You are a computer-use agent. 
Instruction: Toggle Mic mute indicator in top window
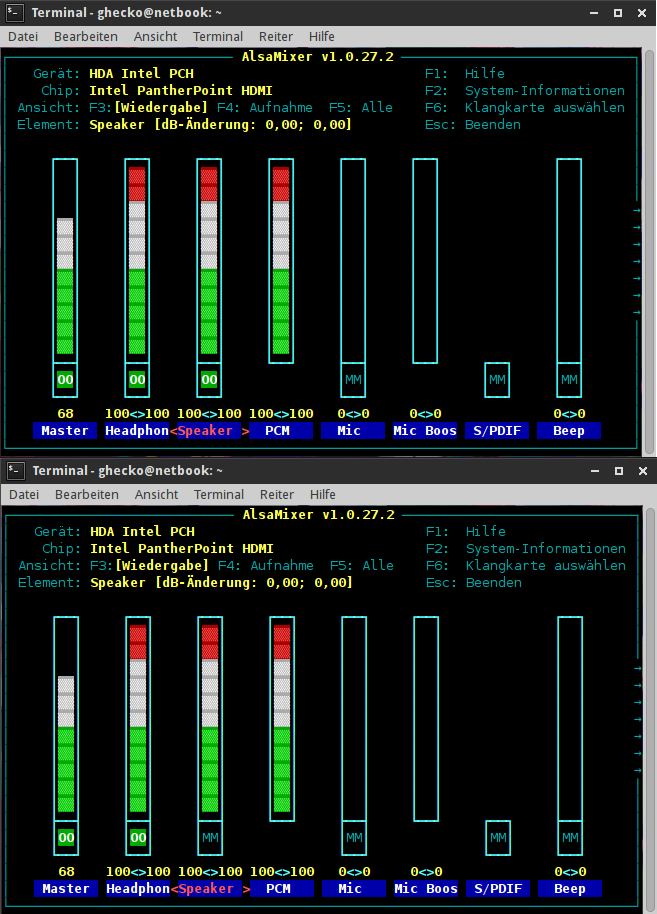[353, 380]
